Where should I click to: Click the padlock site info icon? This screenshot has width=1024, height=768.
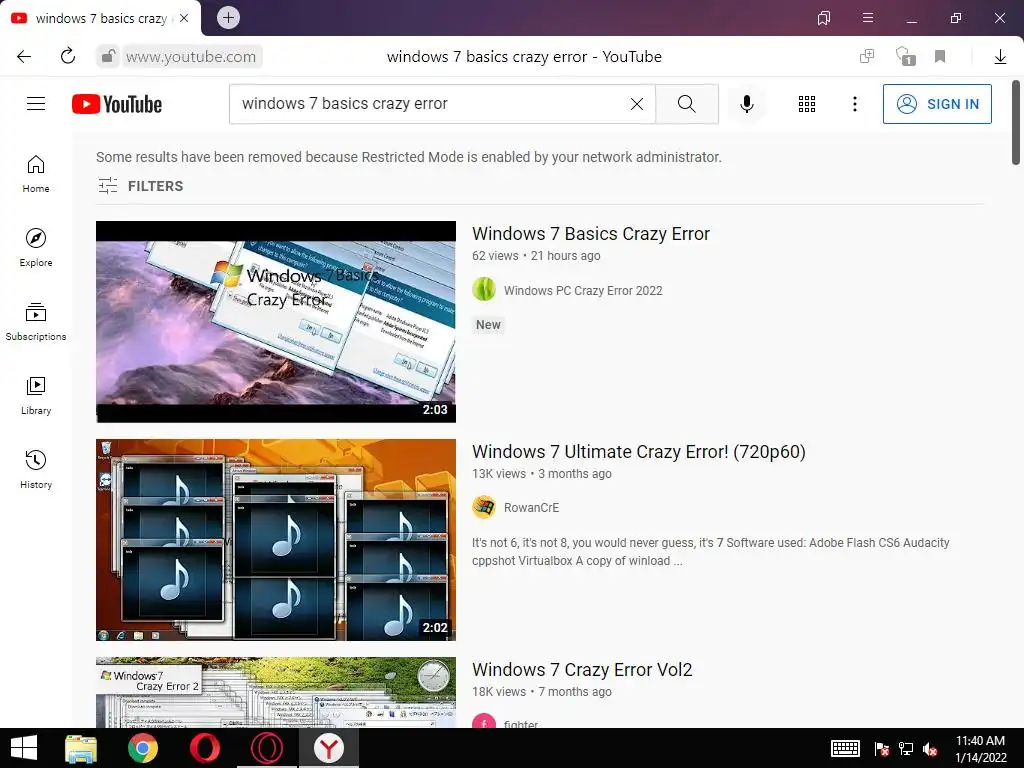click(108, 57)
